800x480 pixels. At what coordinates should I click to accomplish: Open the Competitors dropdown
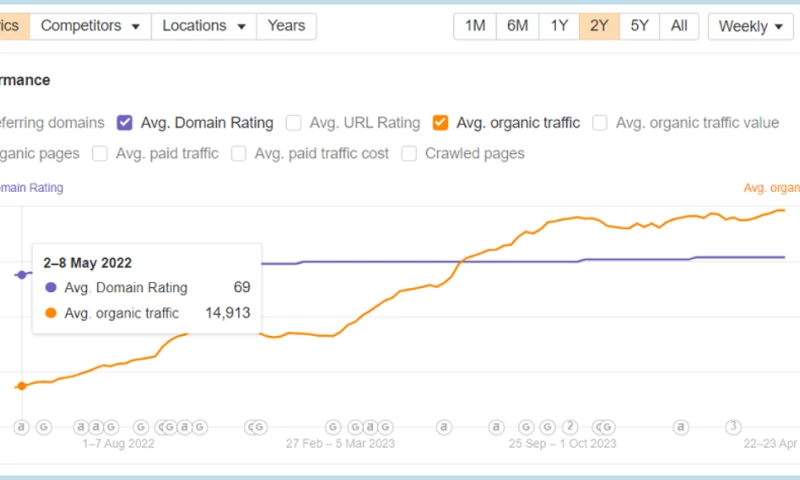[x=90, y=26]
